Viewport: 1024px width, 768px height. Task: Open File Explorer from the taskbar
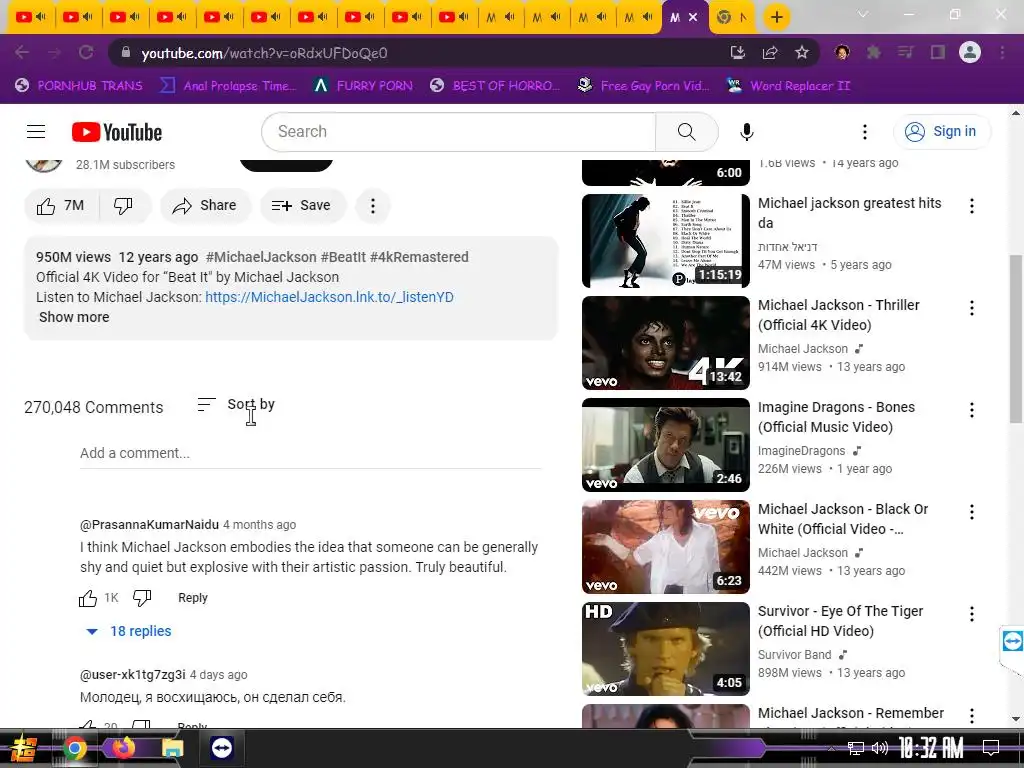[172, 748]
